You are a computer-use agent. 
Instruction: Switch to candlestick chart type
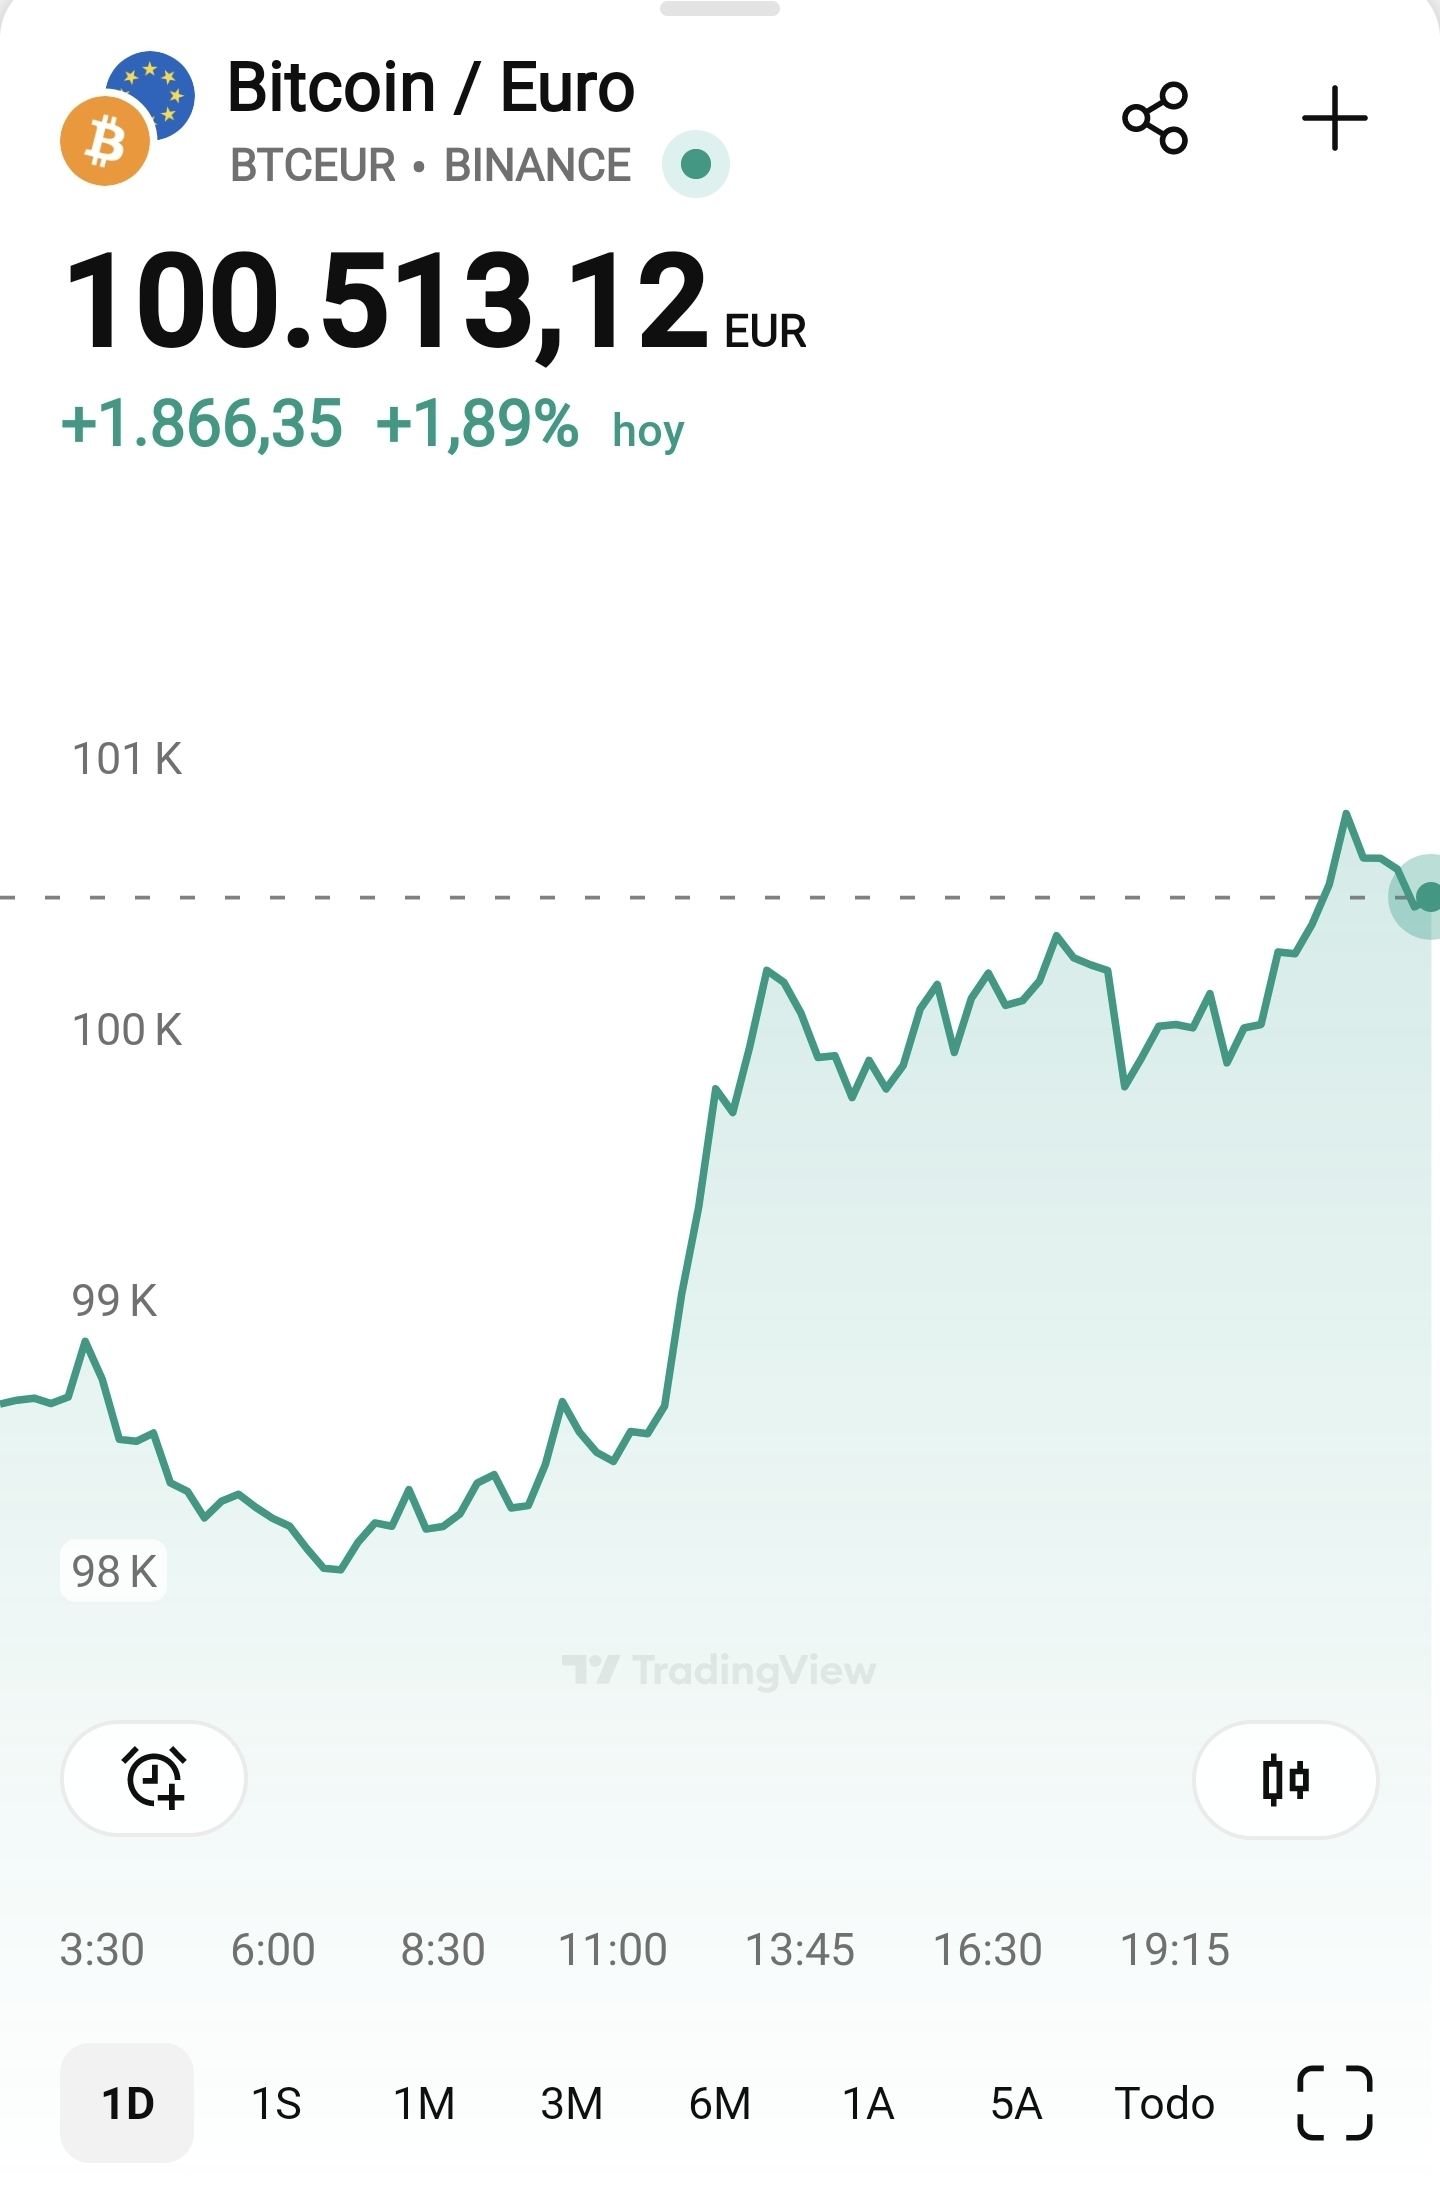[1285, 1779]
